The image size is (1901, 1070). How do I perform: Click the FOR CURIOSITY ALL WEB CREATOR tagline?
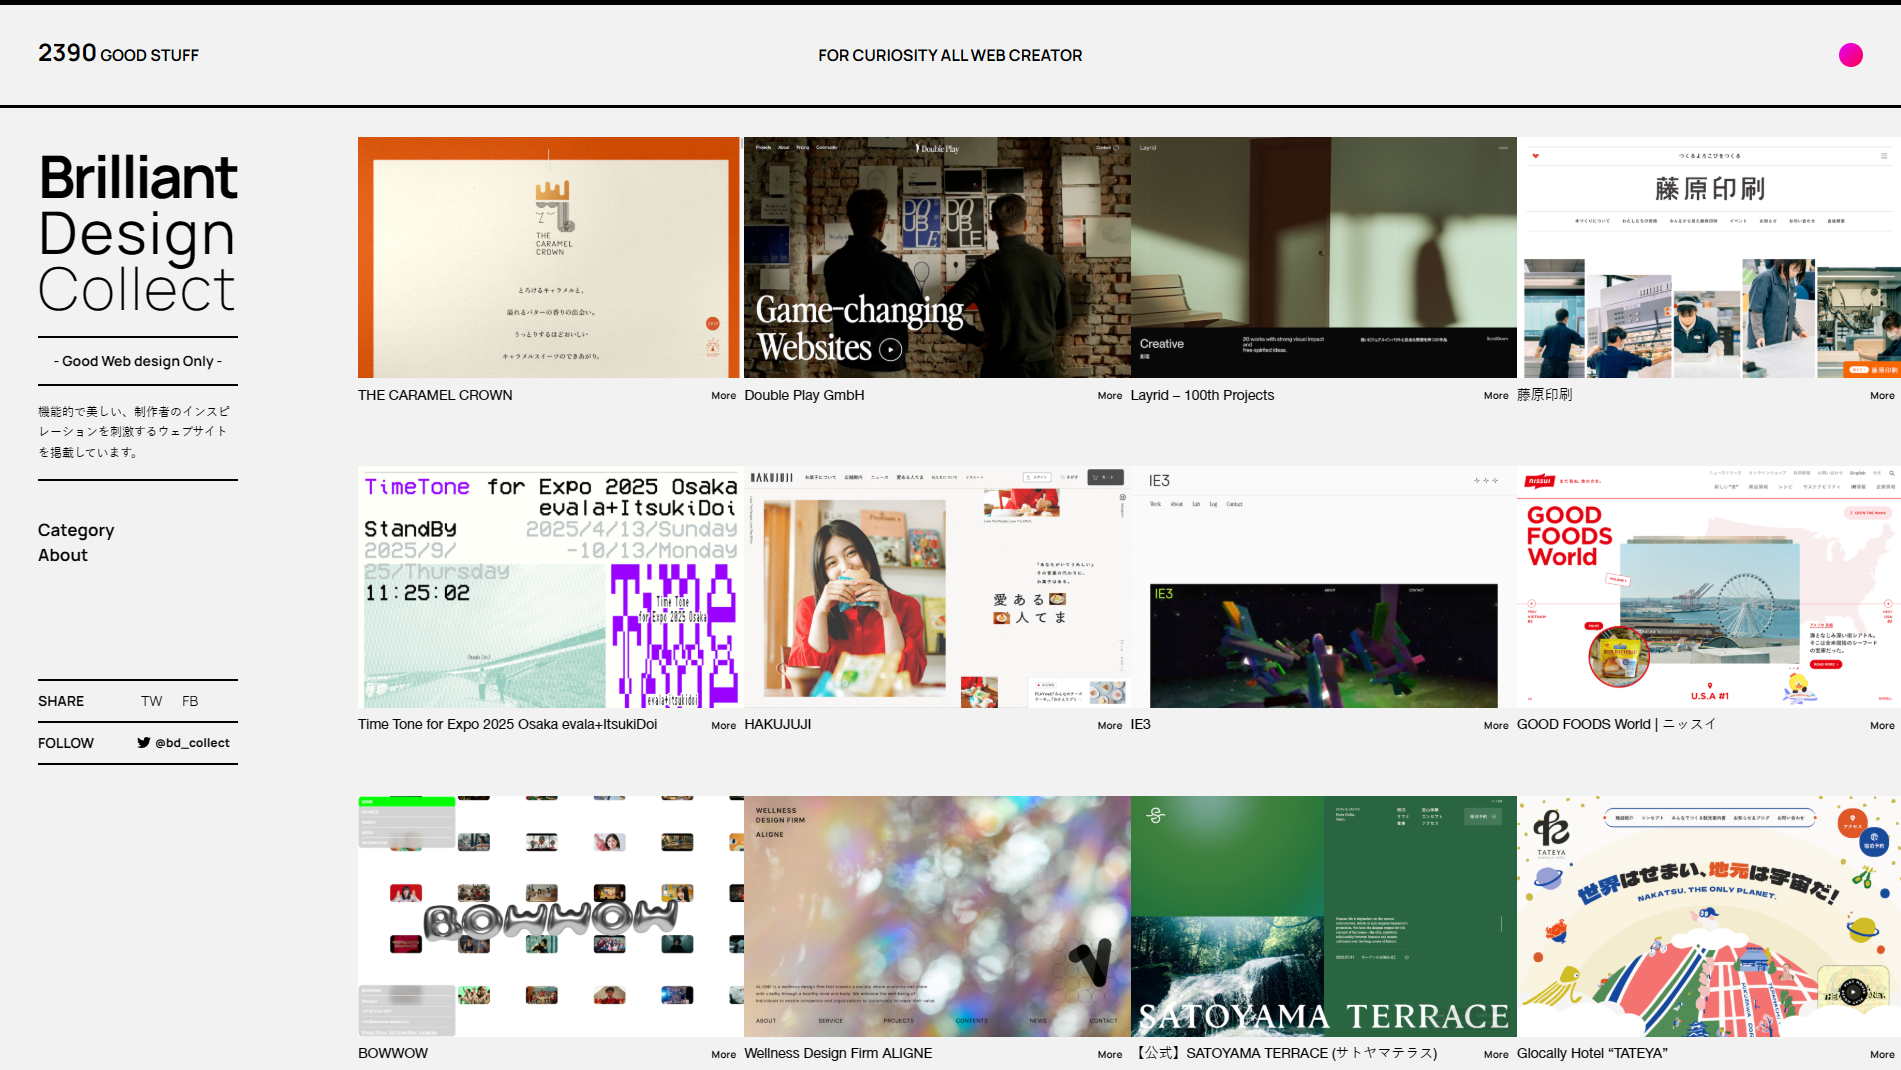click(950, 56)
